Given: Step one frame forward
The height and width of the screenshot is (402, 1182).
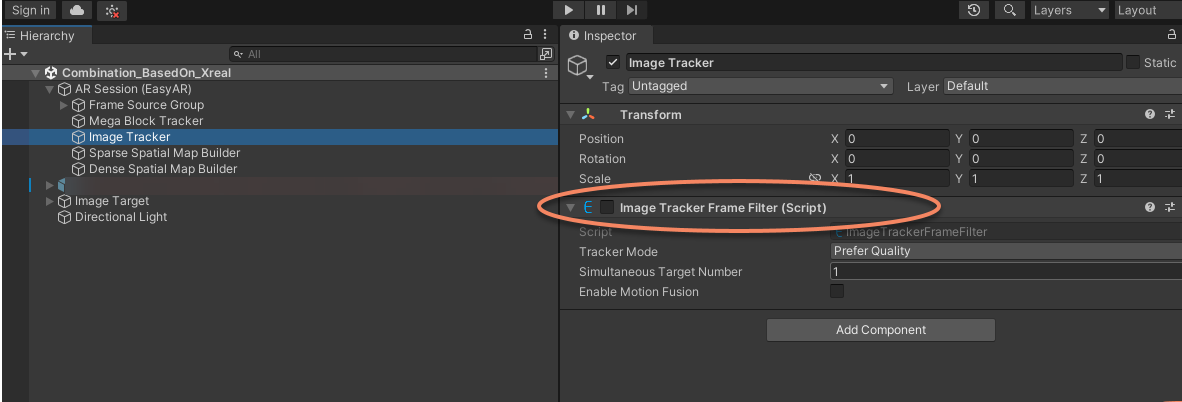Looking at the screenshot, I should coord(632,10).
